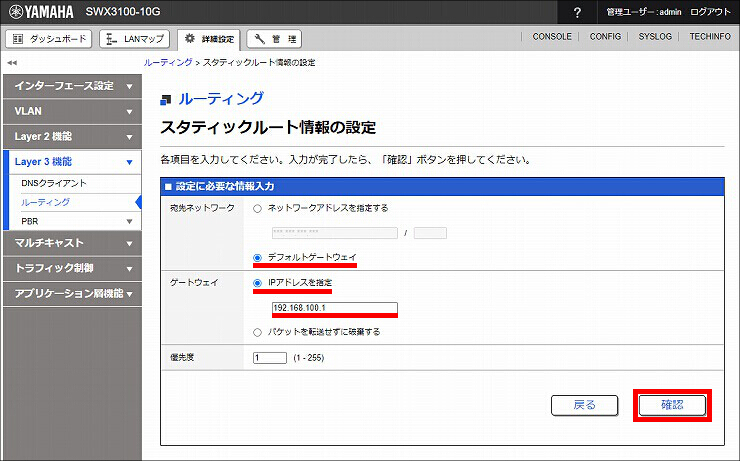
Task: Open the 管理 tab
Action: pyautogui.click(x=274, y=39)
